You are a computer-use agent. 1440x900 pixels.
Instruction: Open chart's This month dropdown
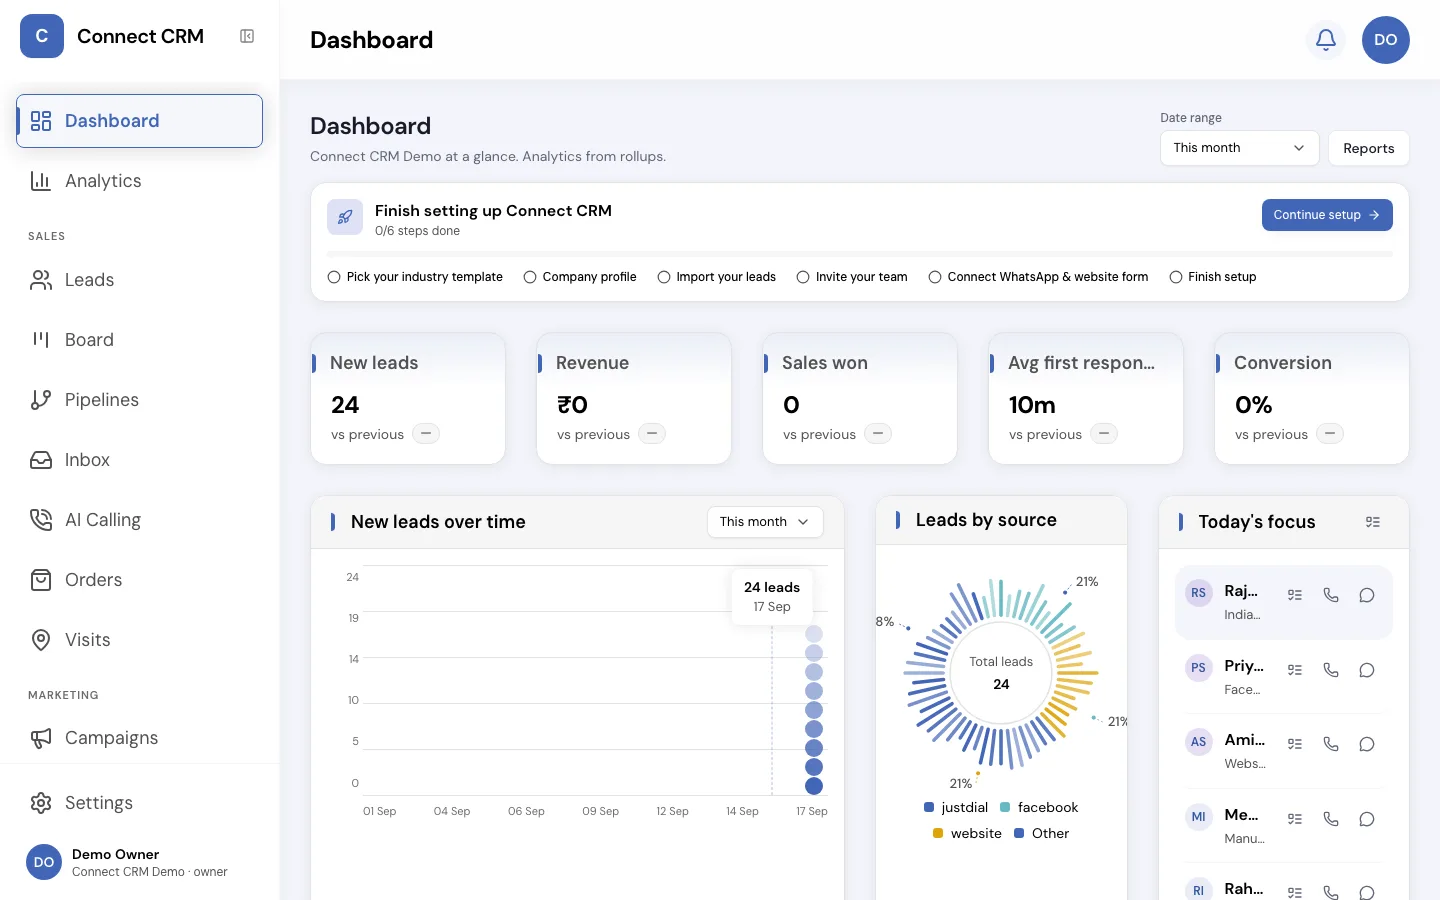click(x=765, y=522)
